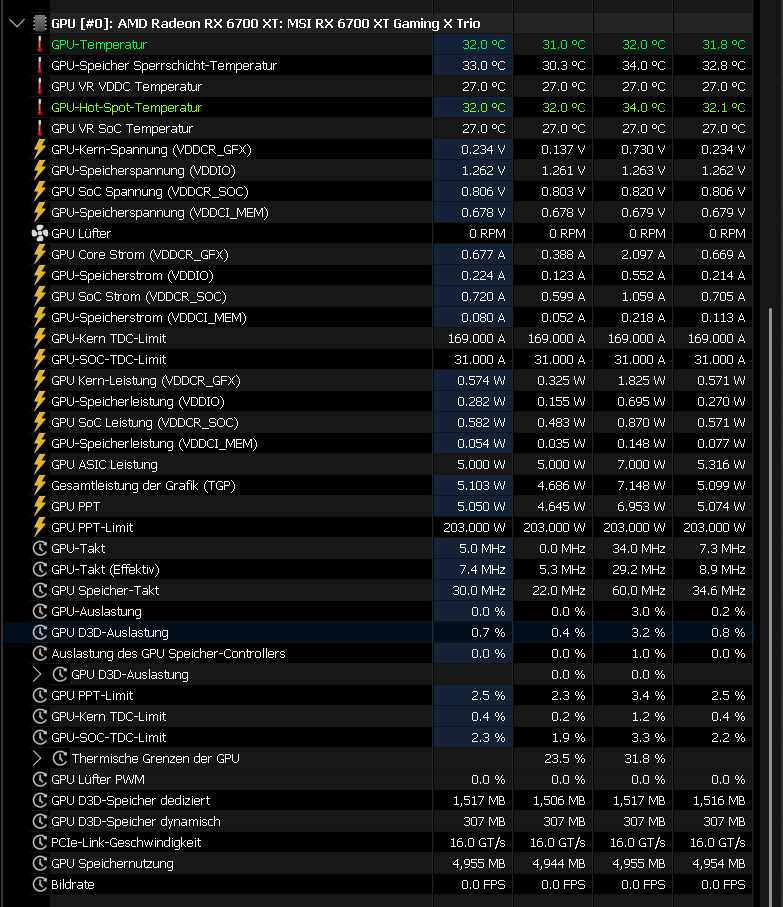Viewport: 783px width, 907px height.
Task: Click clock icon of GPU-Auslastung
Action: click(x=39, y=611)
